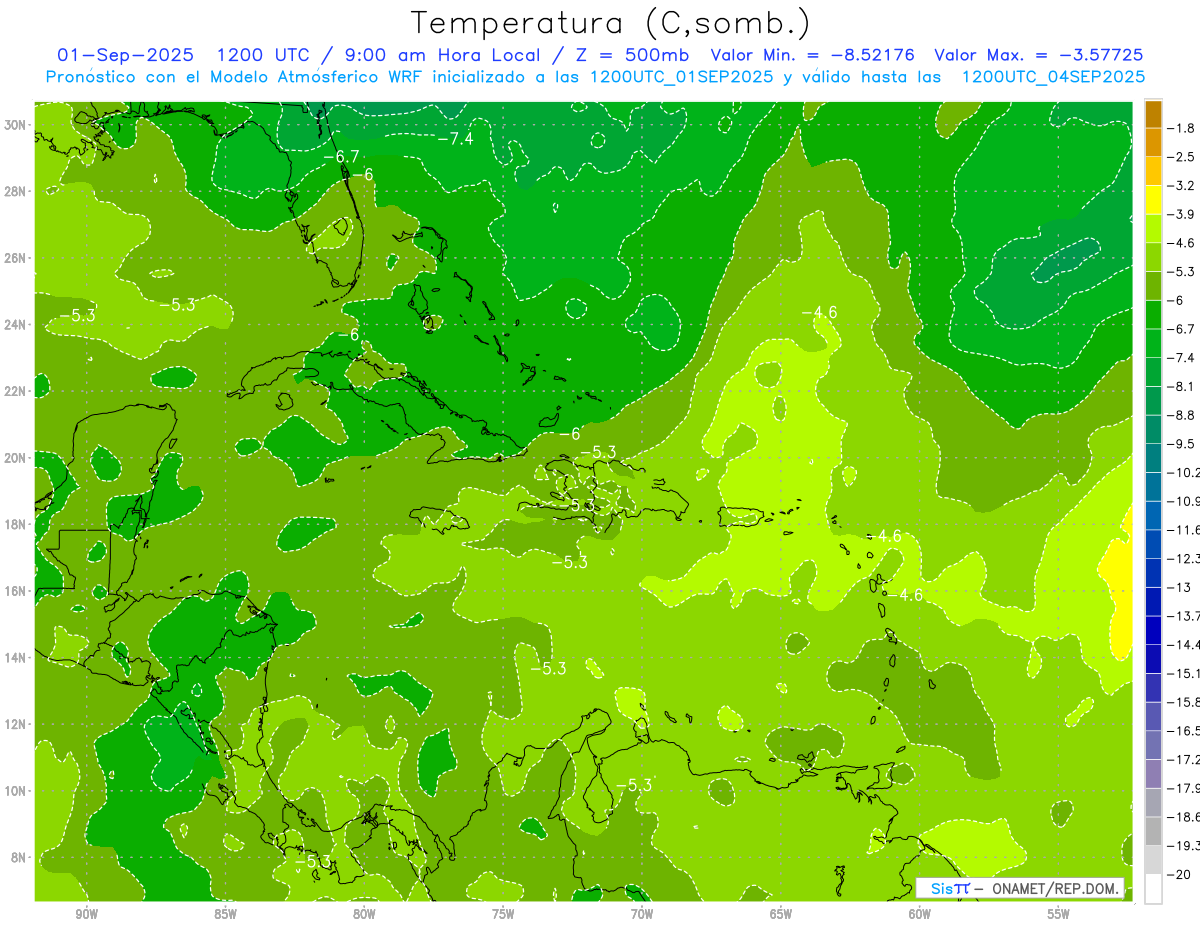Click the "12N" latitude tick label
Screen dimensions: 1200x927
click(x=15, y=724)
